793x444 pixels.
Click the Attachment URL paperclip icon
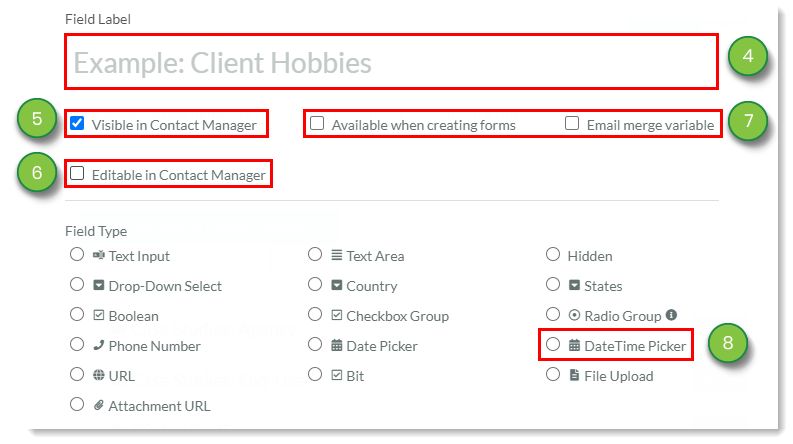[99, 405]
